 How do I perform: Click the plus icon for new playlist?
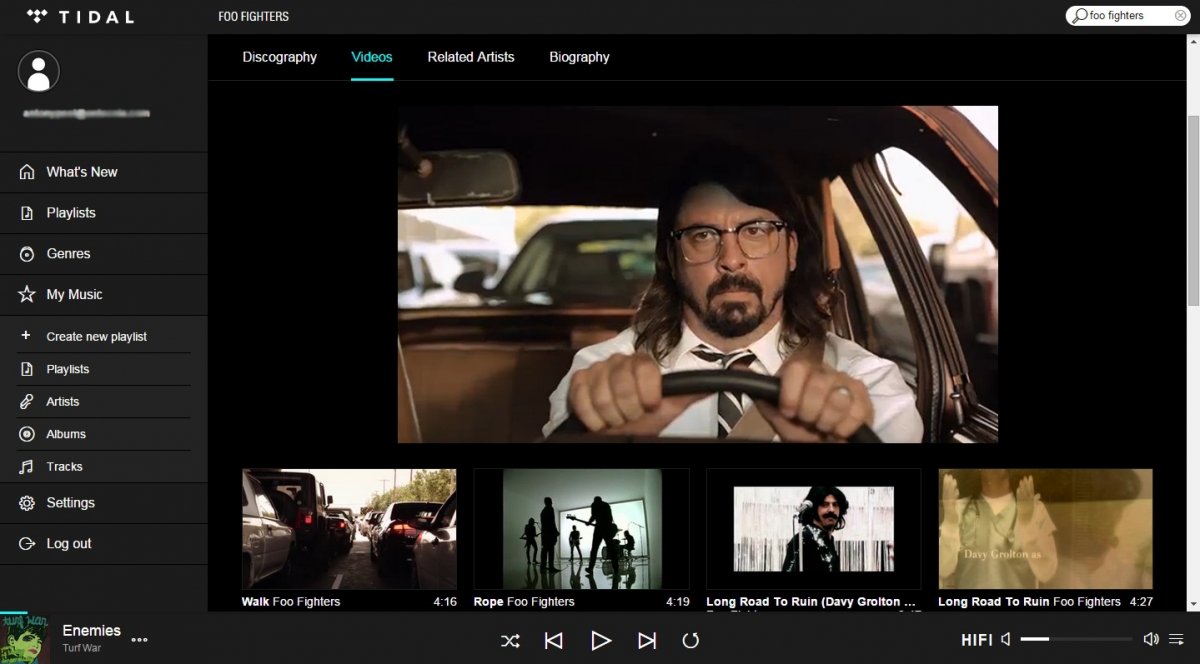26,336
